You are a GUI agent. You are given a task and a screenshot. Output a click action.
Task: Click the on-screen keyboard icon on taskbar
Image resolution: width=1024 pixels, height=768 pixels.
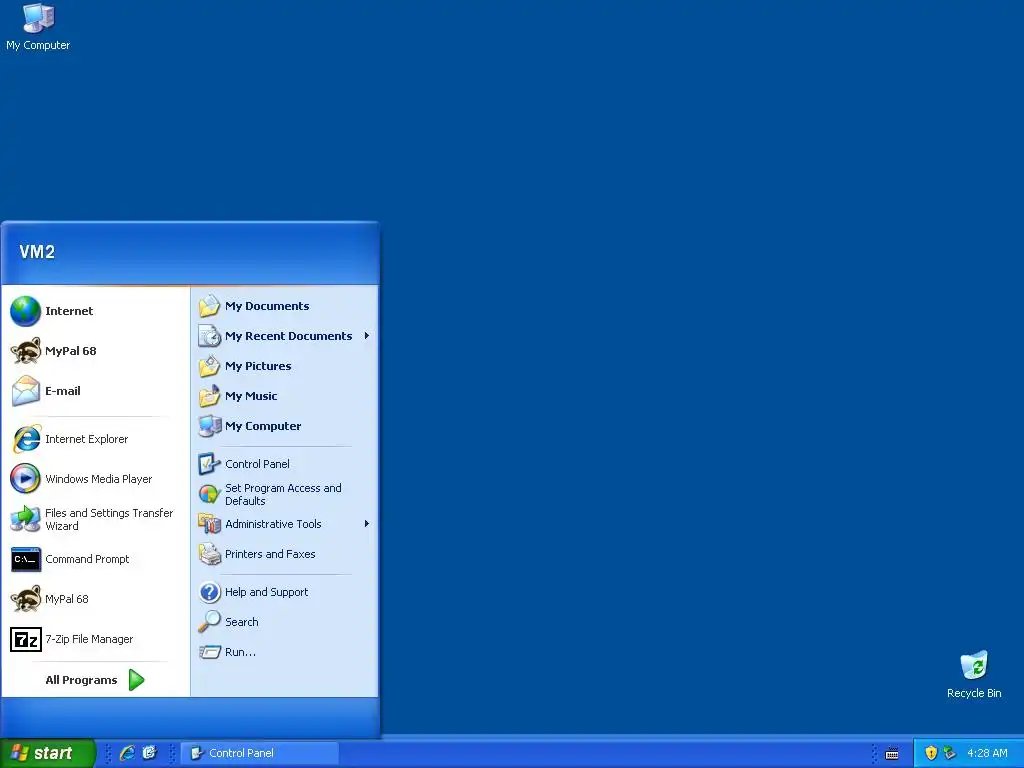pyautogui.click(x=891, y=754)
